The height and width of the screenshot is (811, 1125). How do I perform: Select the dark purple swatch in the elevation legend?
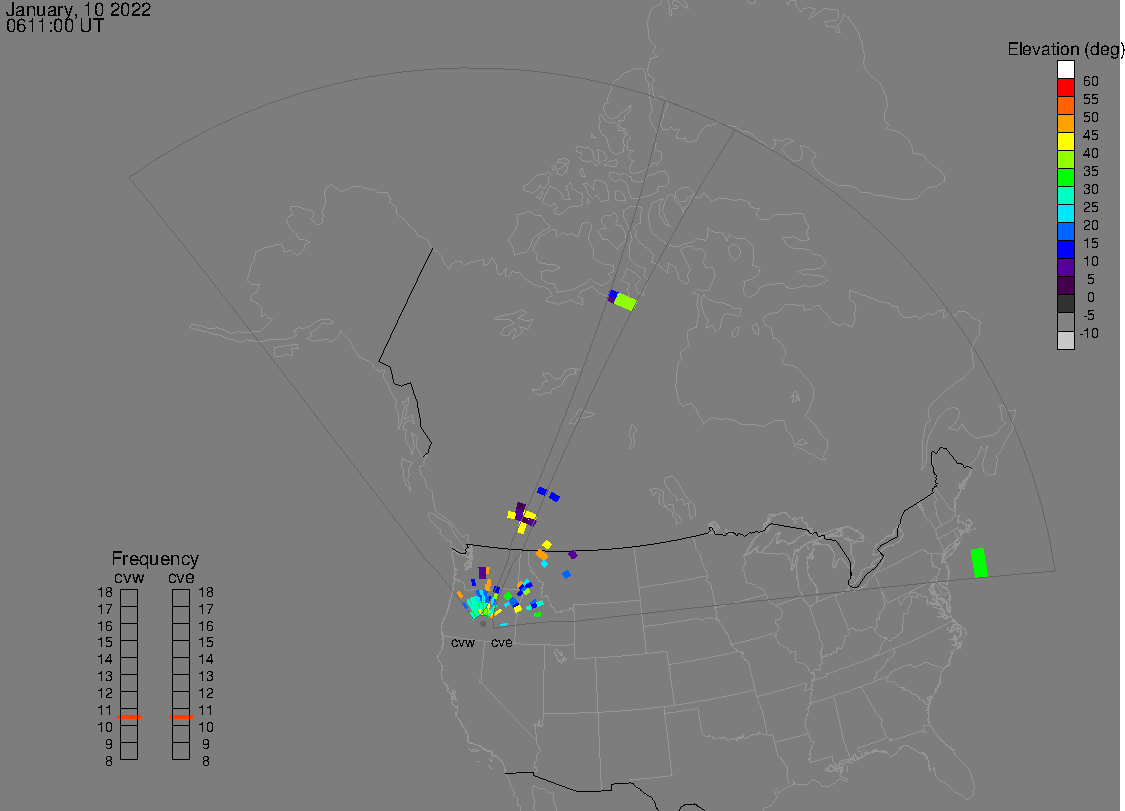tap(1065, 285)
